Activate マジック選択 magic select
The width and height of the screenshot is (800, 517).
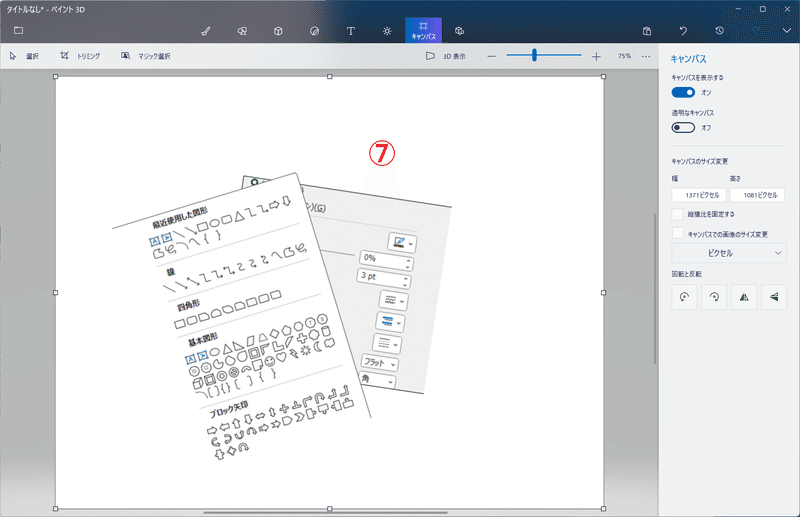point(145,56)
